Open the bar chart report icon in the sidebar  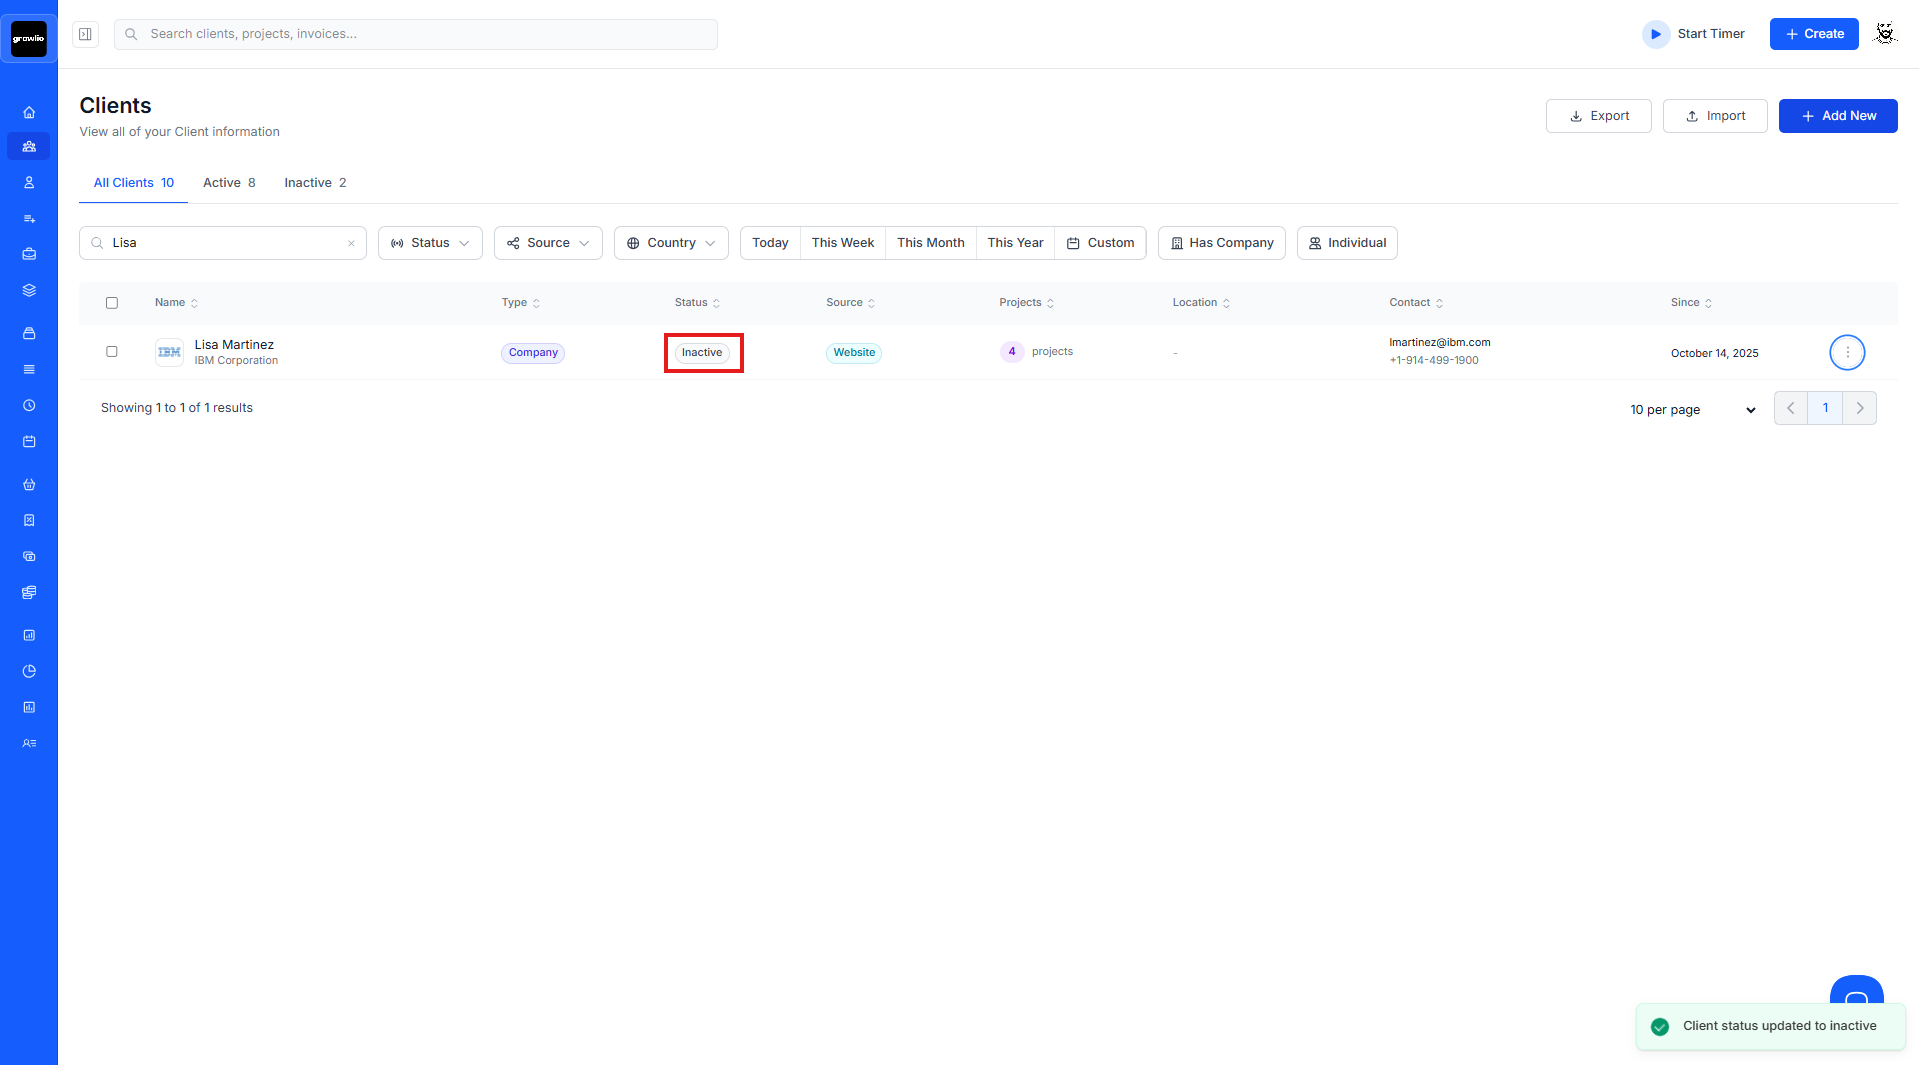click(x=29, y=635)
